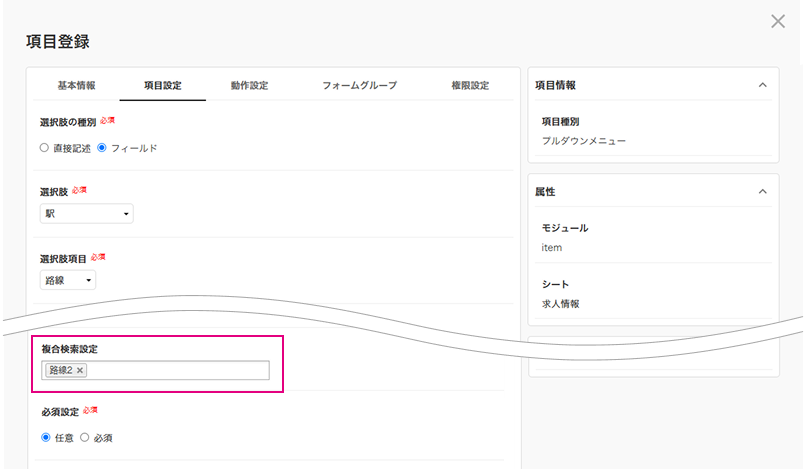Image resolution: width=804 pixels, height=470 pixels.
Task: Open the 選択肢 dropdown showing 駅
Action: click(87, 213)
